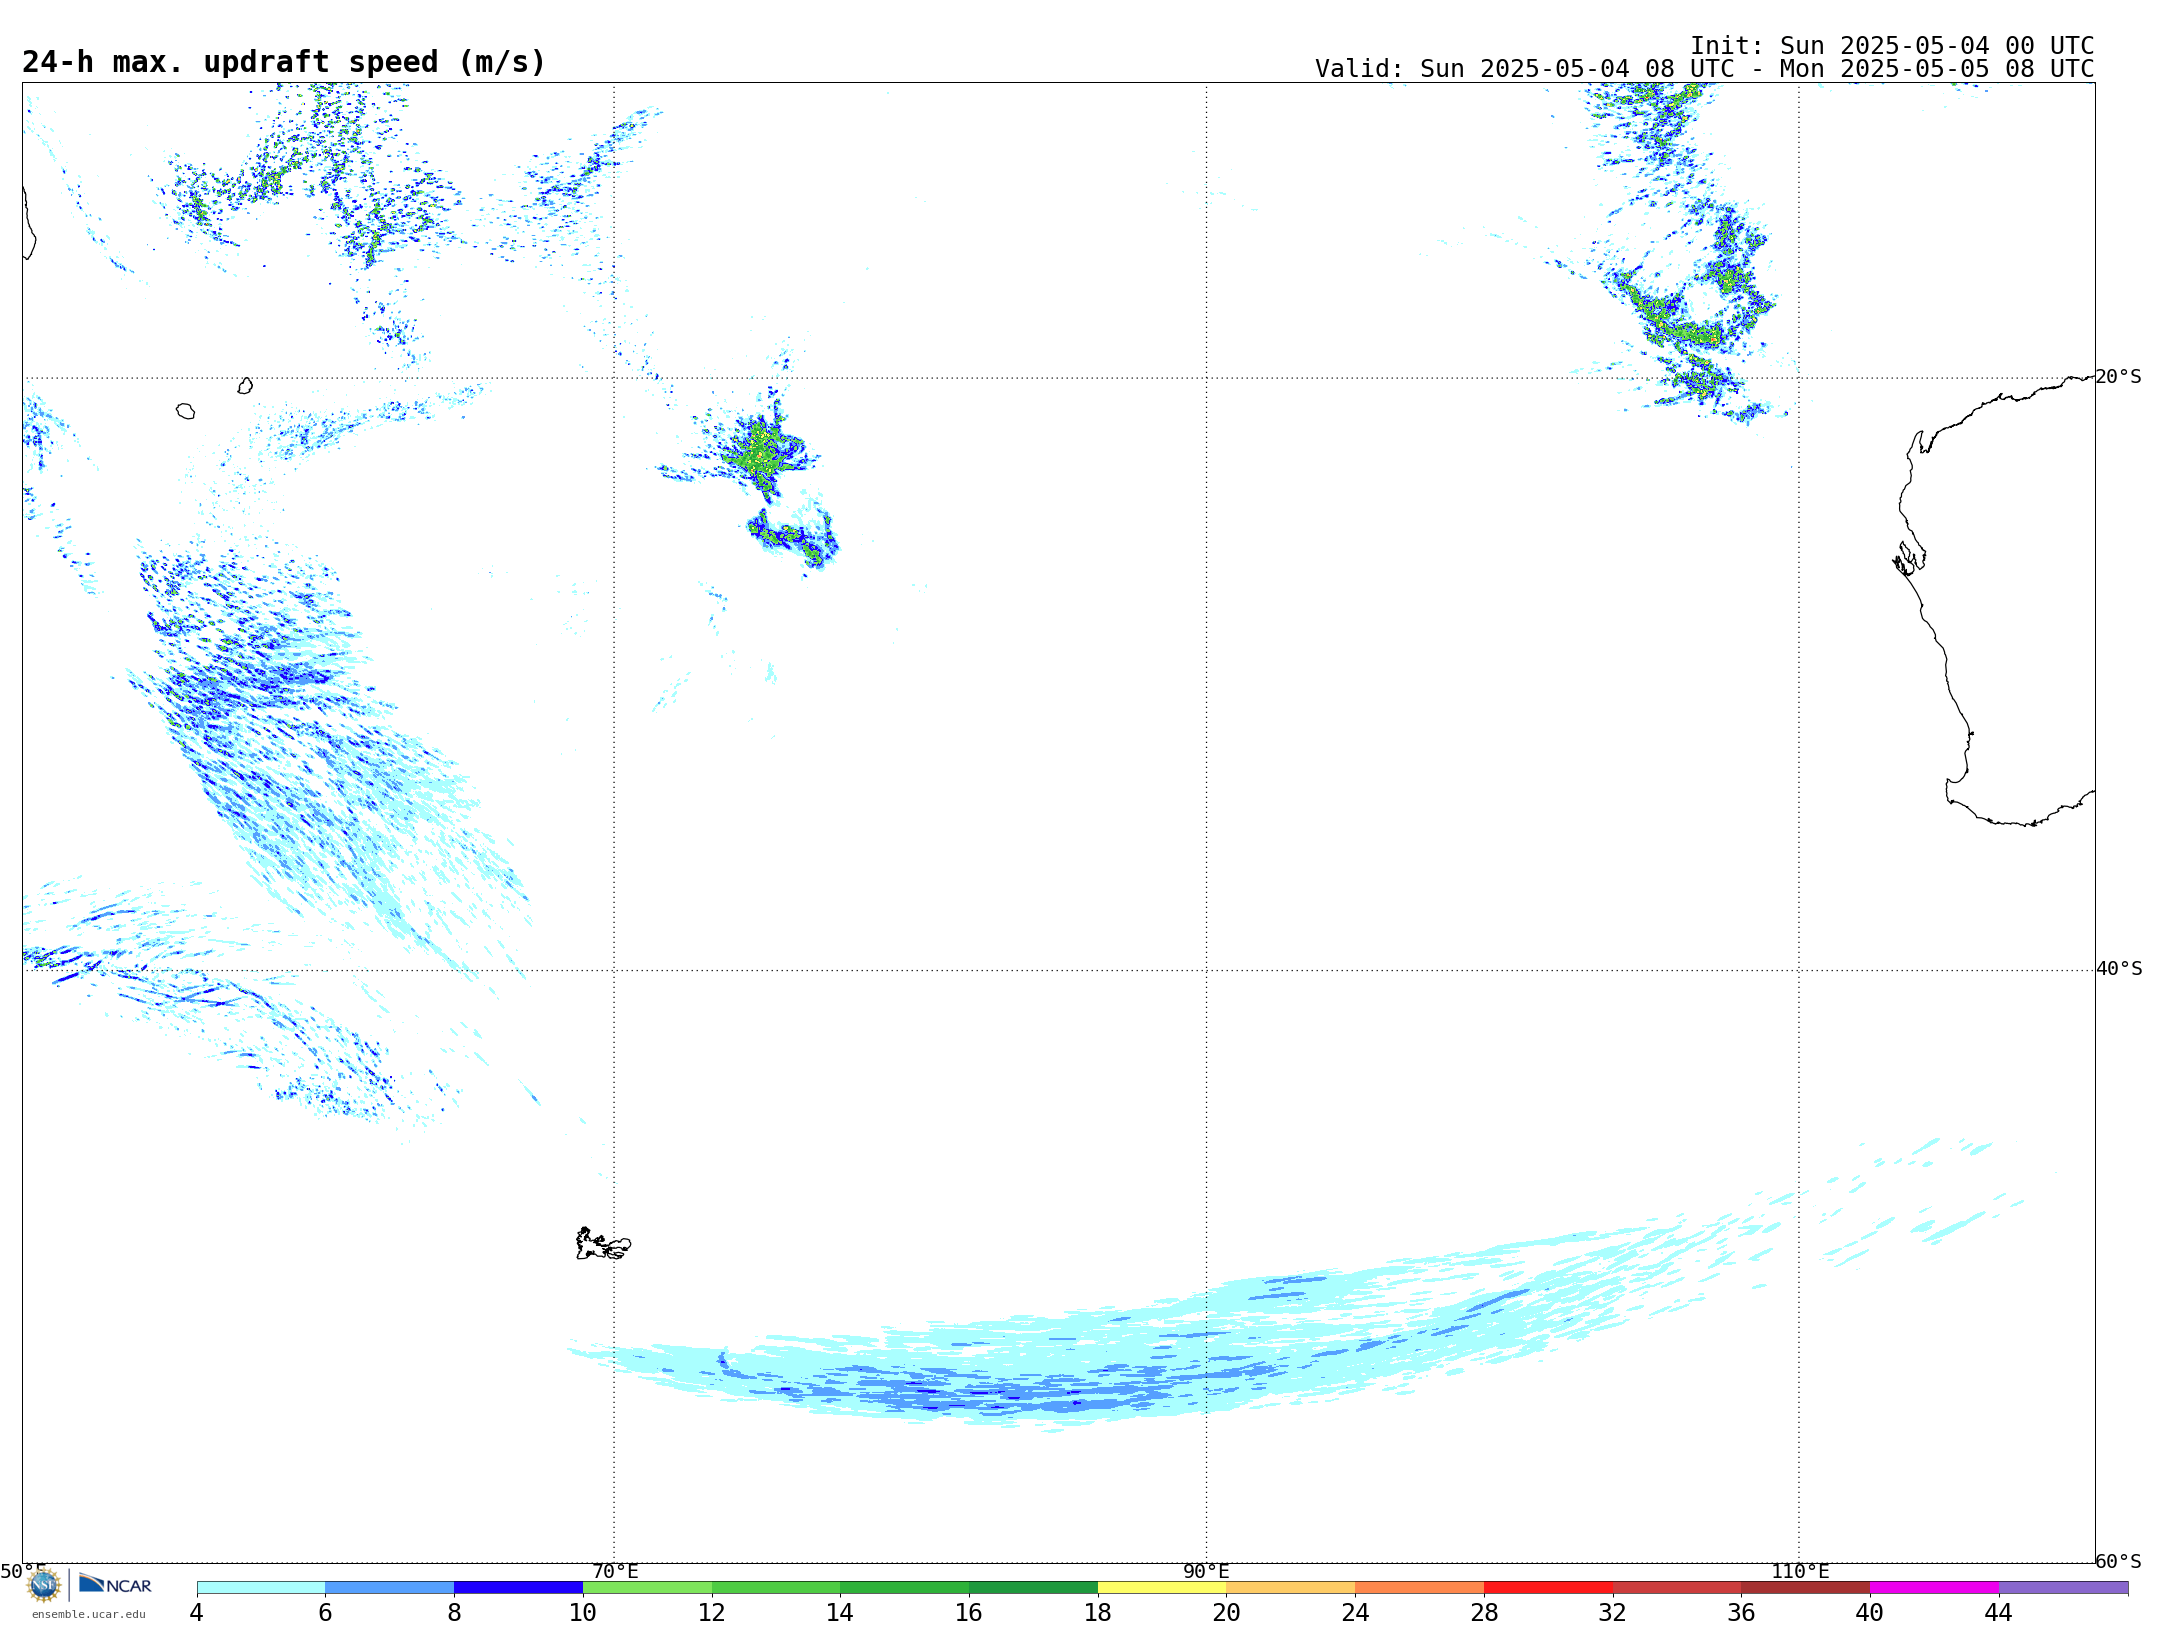This screenshot has width=2160, height=1626.
Task: Click the colorbar tick label 10
Action: [583, 1612]
